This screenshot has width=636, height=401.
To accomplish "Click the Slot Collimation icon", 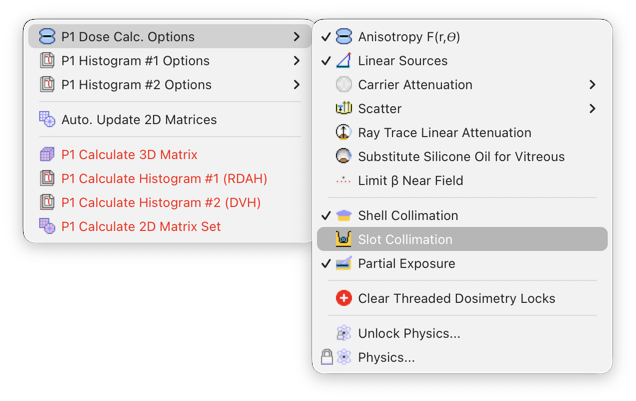I will pos(344,239).
